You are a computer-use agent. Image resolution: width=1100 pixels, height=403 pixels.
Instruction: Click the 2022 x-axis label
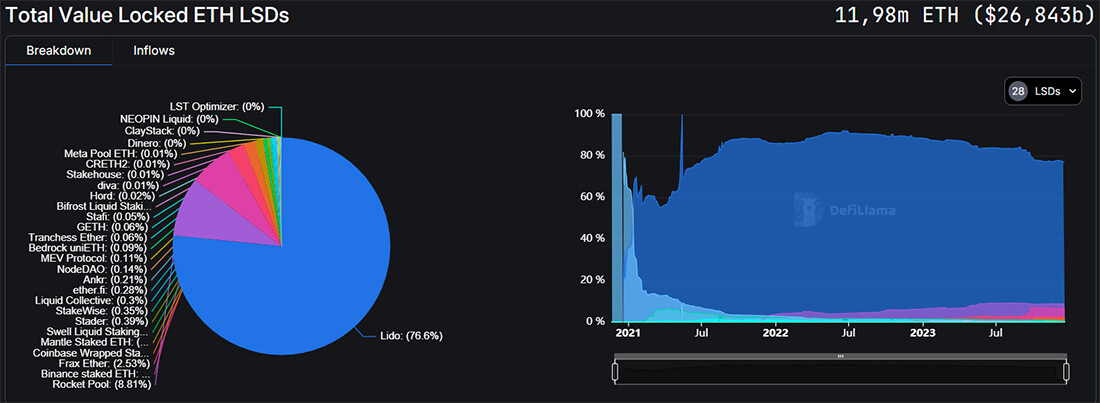pyautogui.click(x=775, y=333)
